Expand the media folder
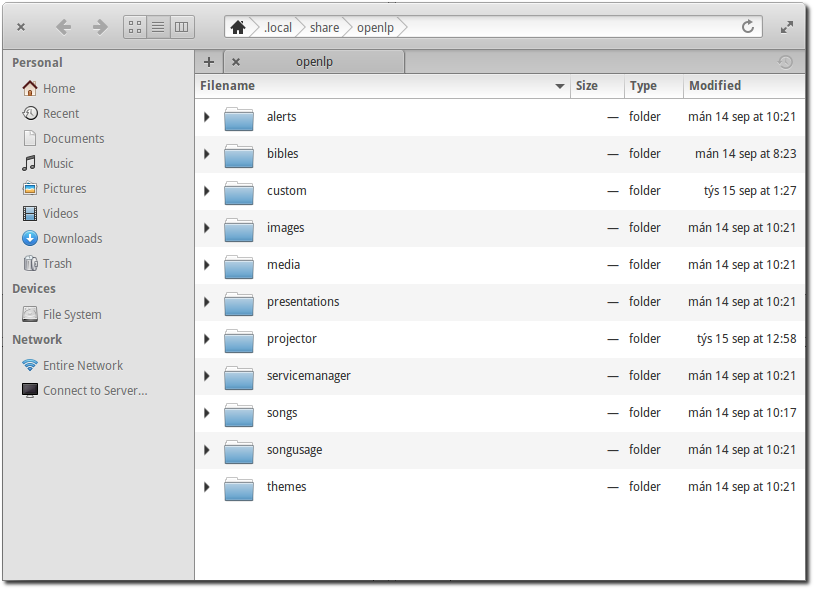Screen dimensions: 814x589 click(207, 265)
